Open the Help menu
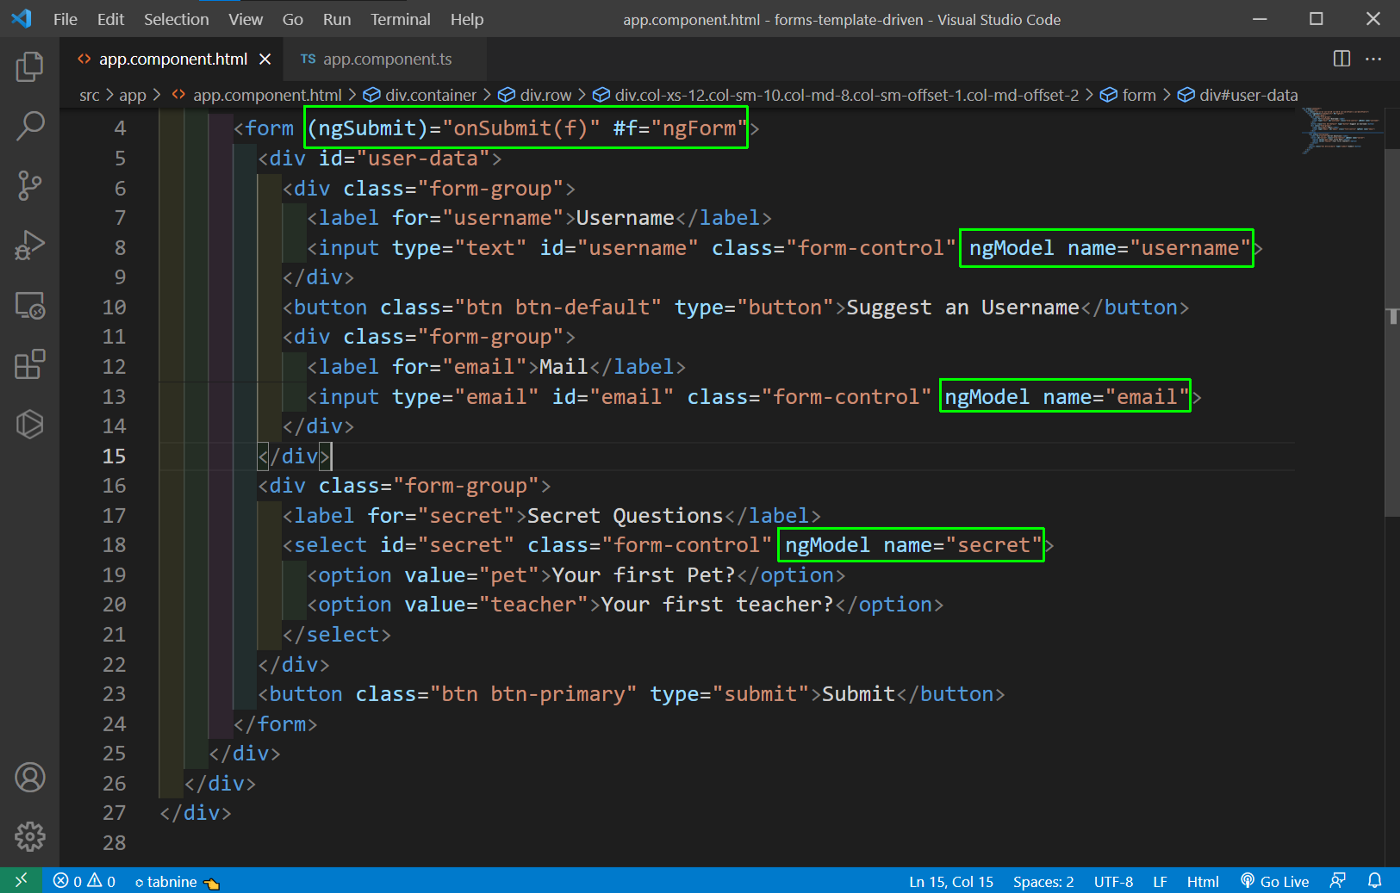The image size is (1400, 893). (x=467, y=19)
